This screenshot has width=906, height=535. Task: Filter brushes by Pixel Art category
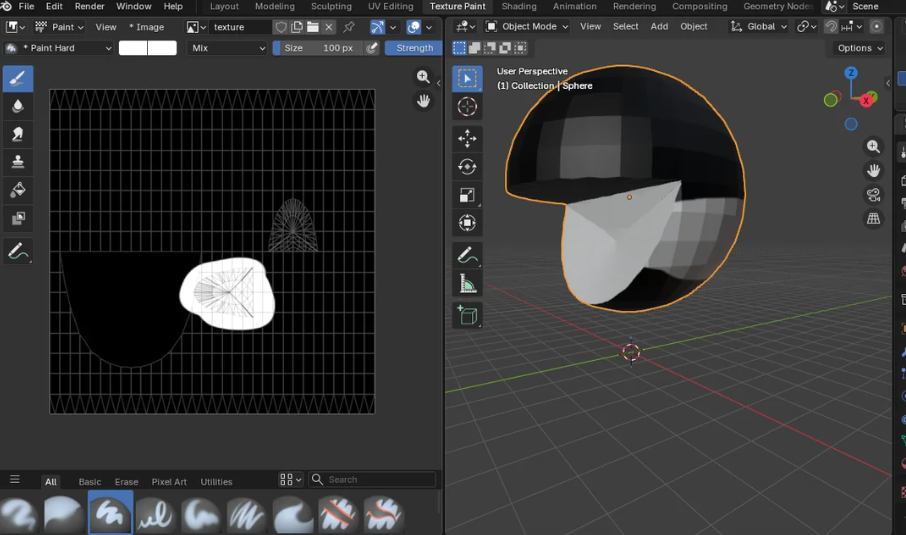pos(168,481)
